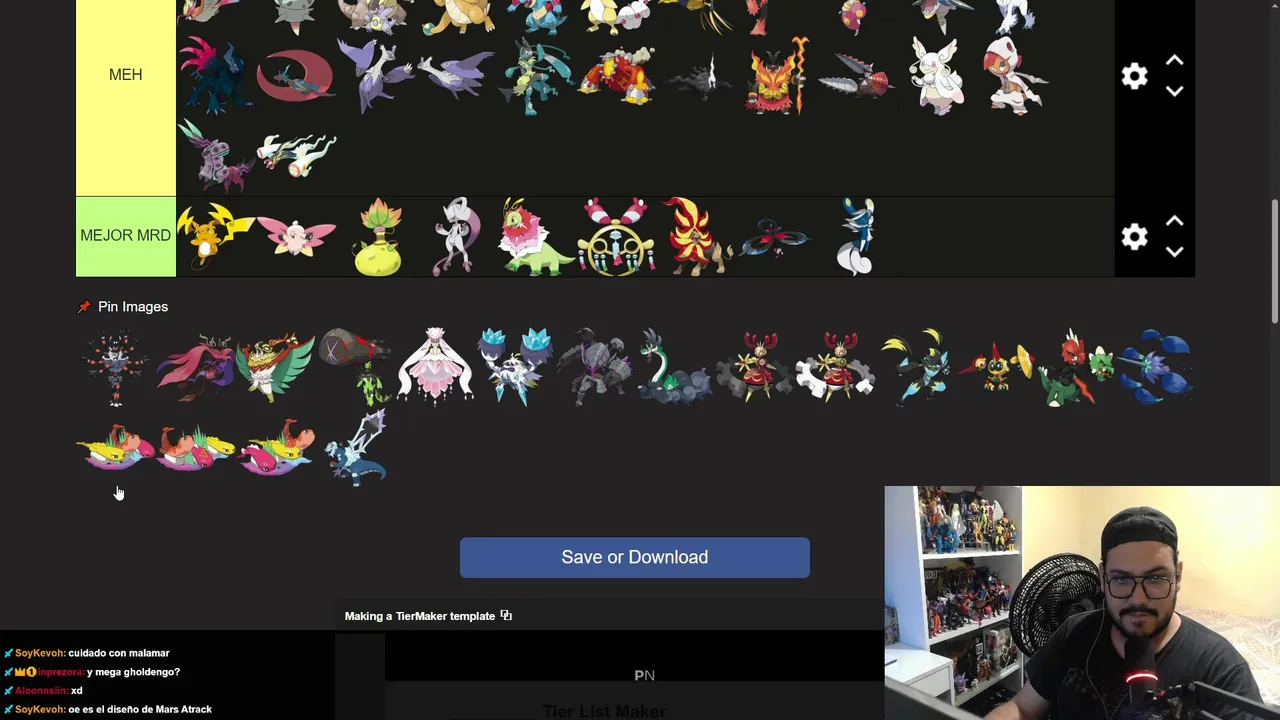Move the MEH tier up with its arrow
Viewport: 1280px width, 720px height.
click(x=1174, y=62)
